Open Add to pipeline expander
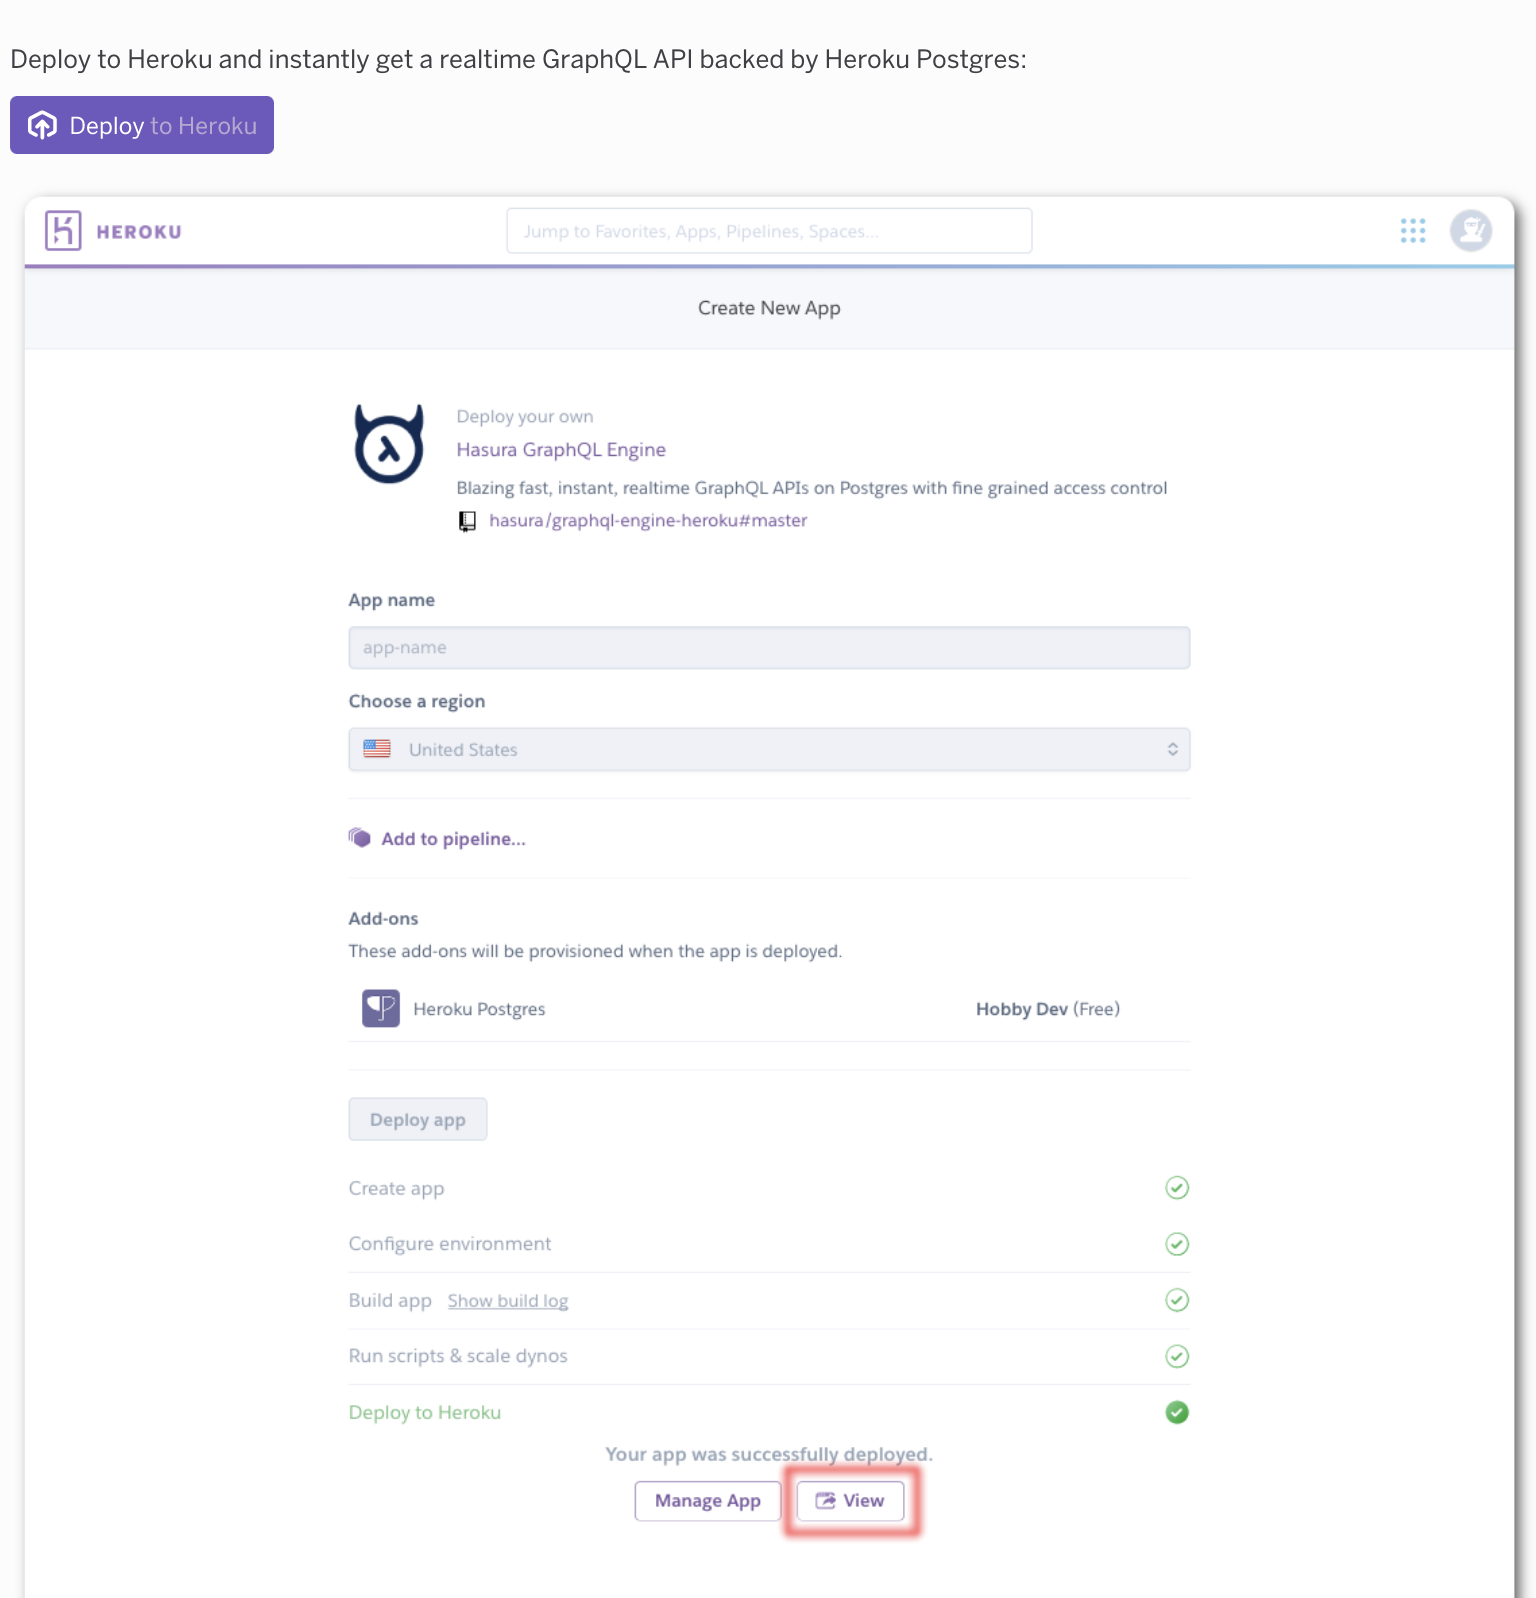The width and height of the screenshot is (1536, 1598). pos(453,839)
